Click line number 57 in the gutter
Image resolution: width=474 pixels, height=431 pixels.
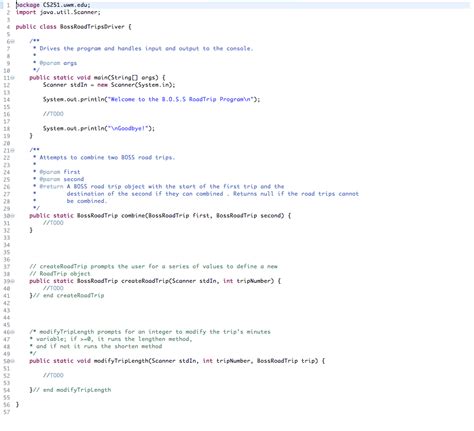[x=7, y=412]
